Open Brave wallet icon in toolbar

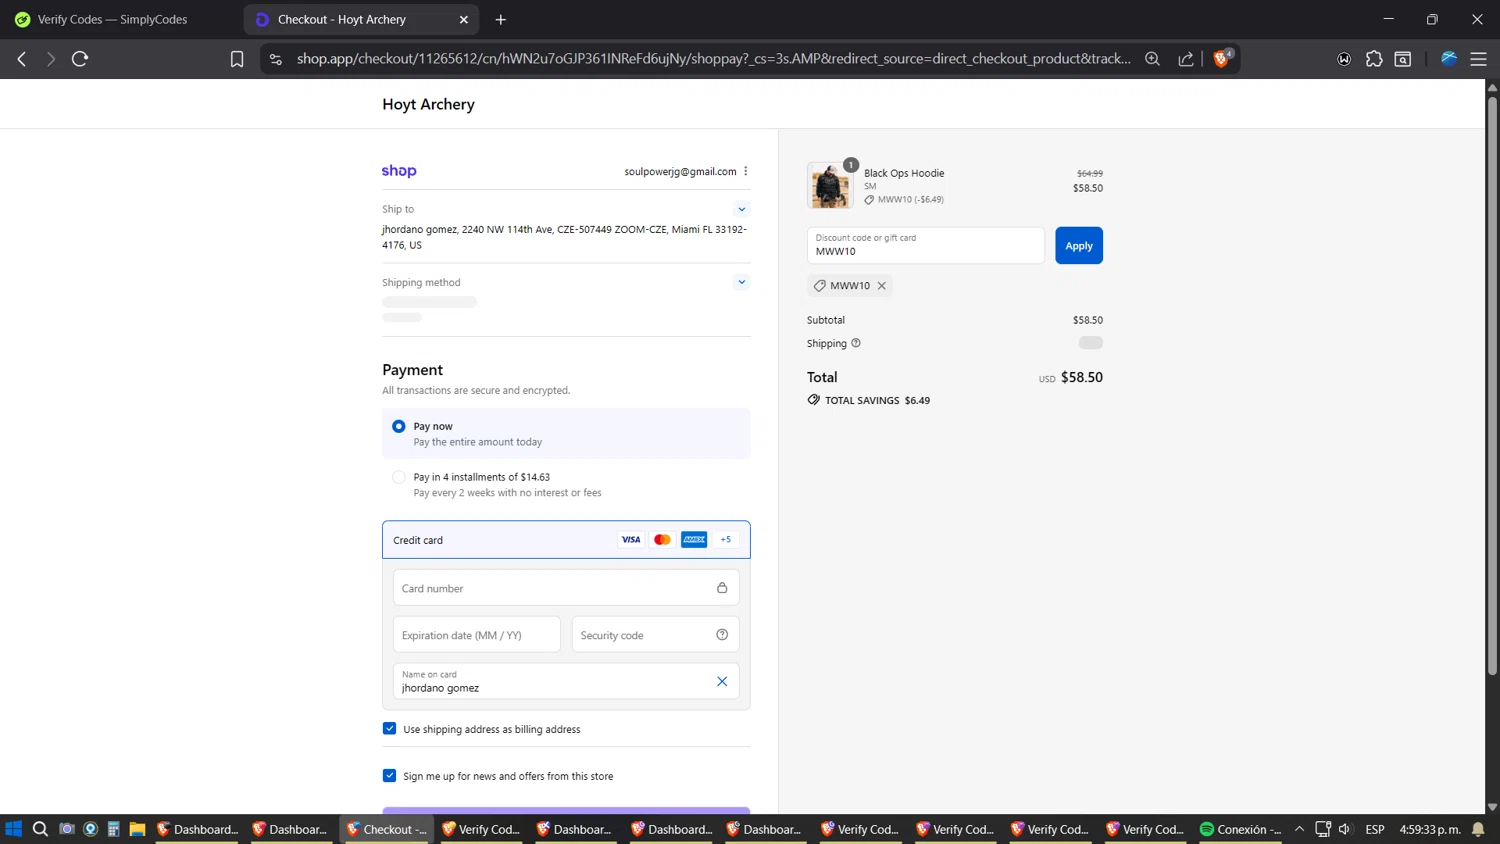[1344, 59]
